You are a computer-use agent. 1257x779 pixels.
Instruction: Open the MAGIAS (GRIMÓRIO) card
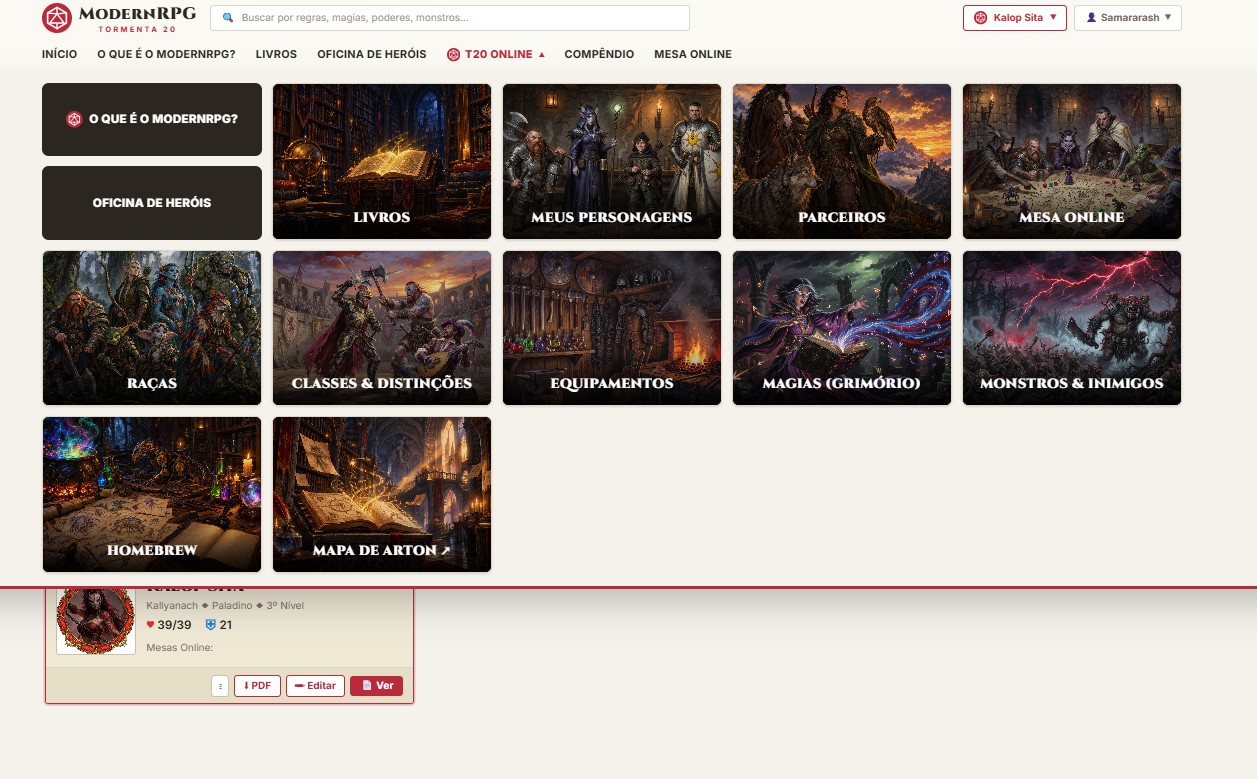coord(842,328)
